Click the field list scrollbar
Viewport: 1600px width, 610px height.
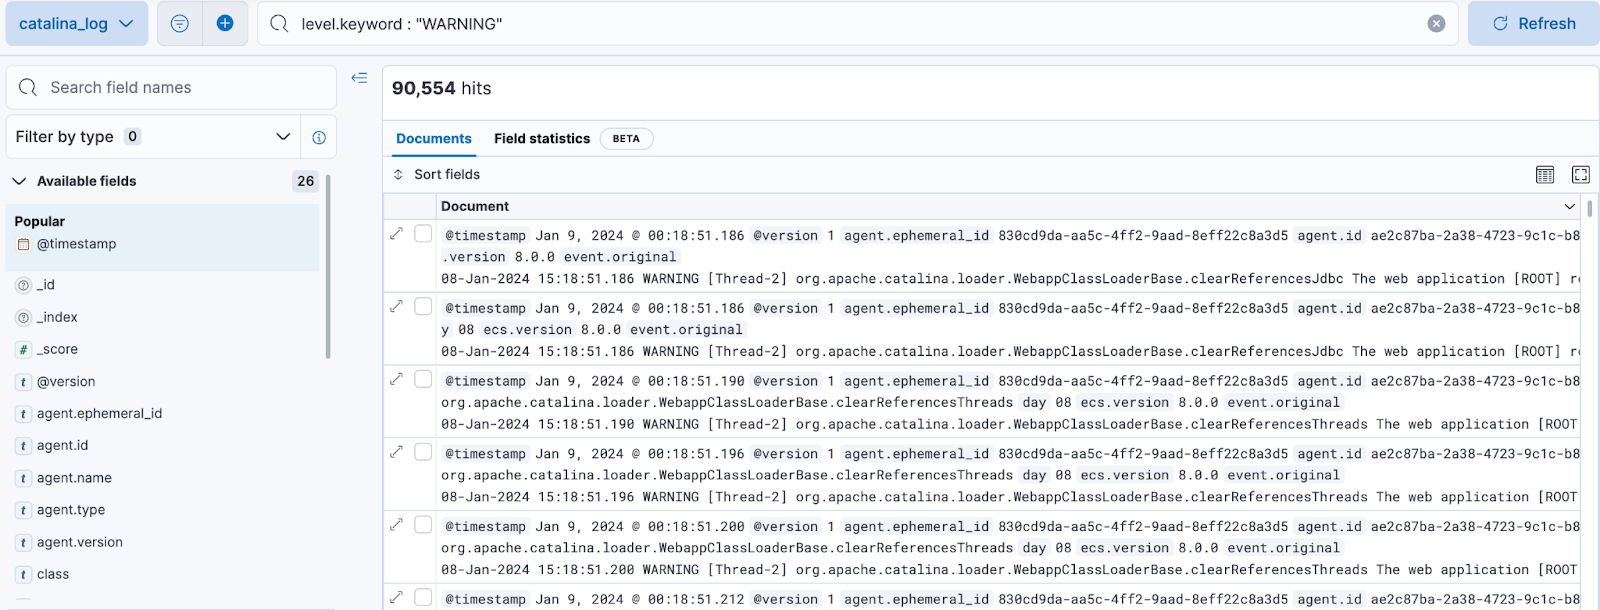[328, 266]
